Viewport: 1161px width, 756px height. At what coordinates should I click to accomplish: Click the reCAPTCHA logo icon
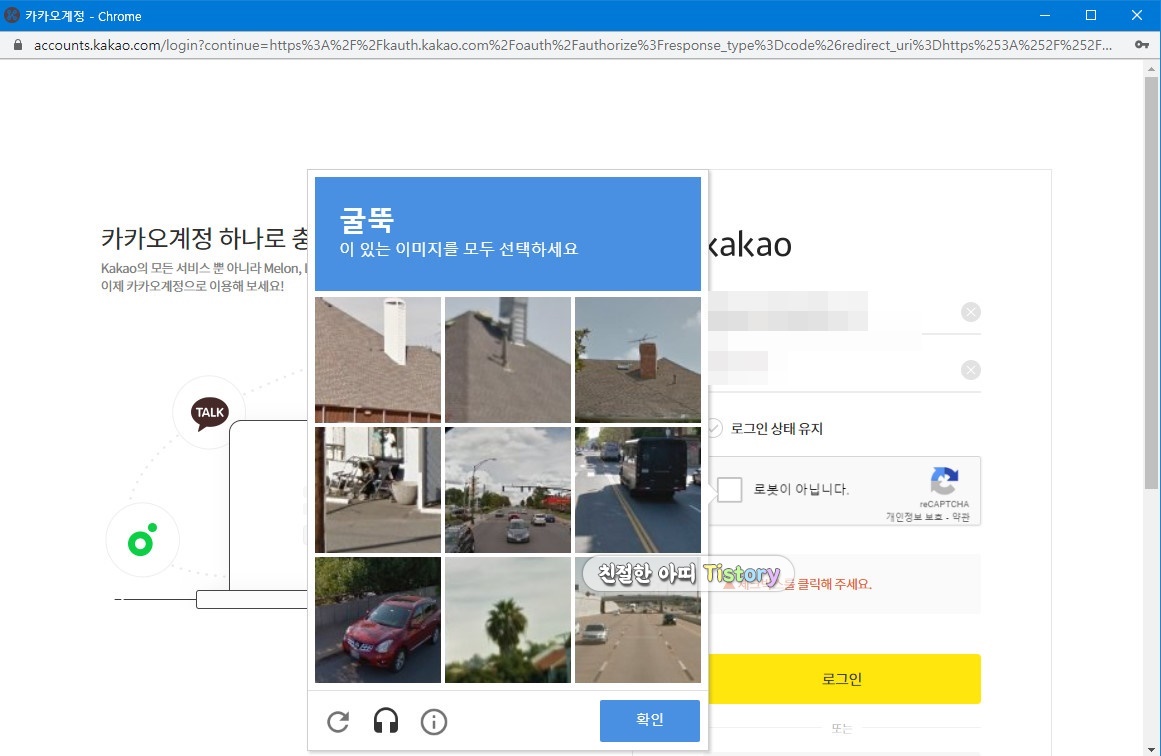(944, 481)
